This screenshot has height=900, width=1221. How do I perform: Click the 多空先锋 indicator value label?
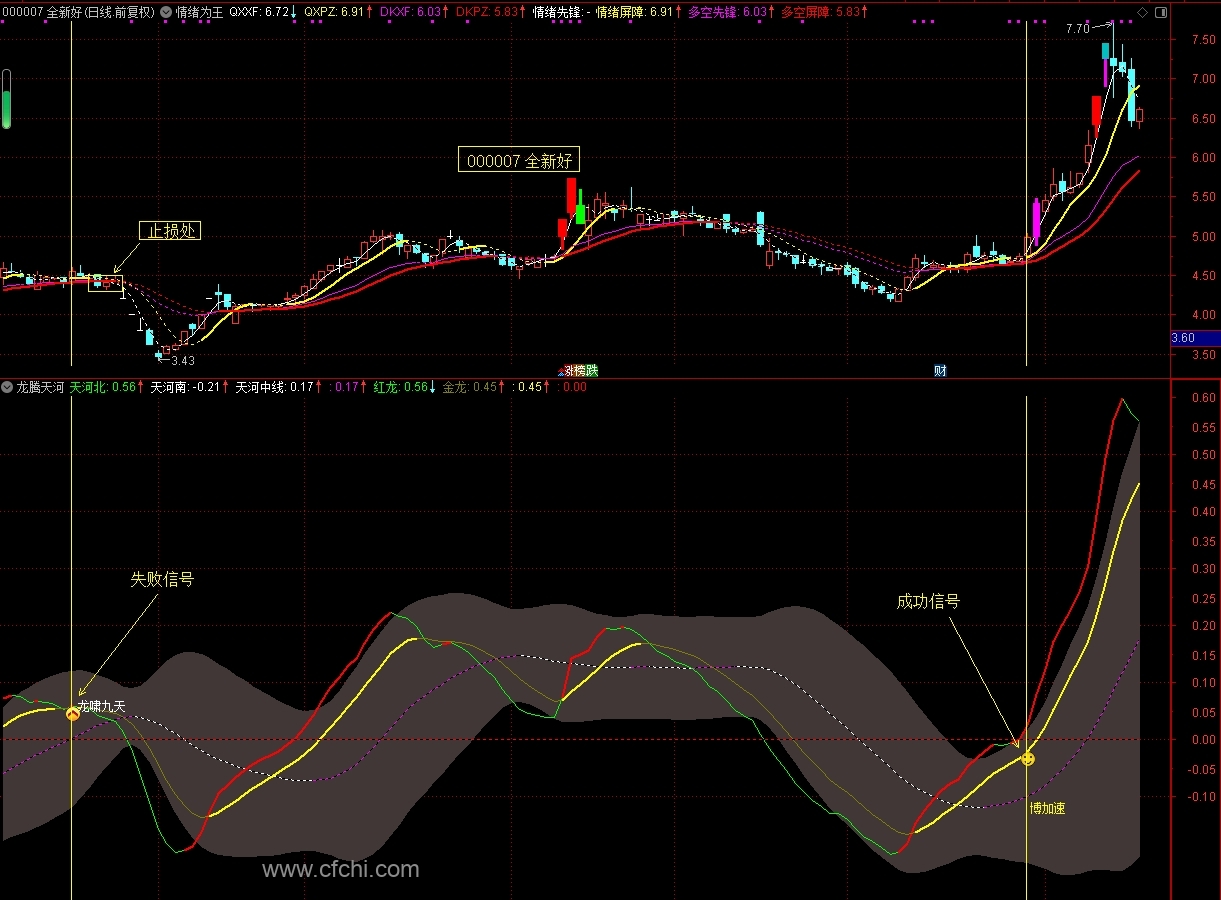coord(727,13)
